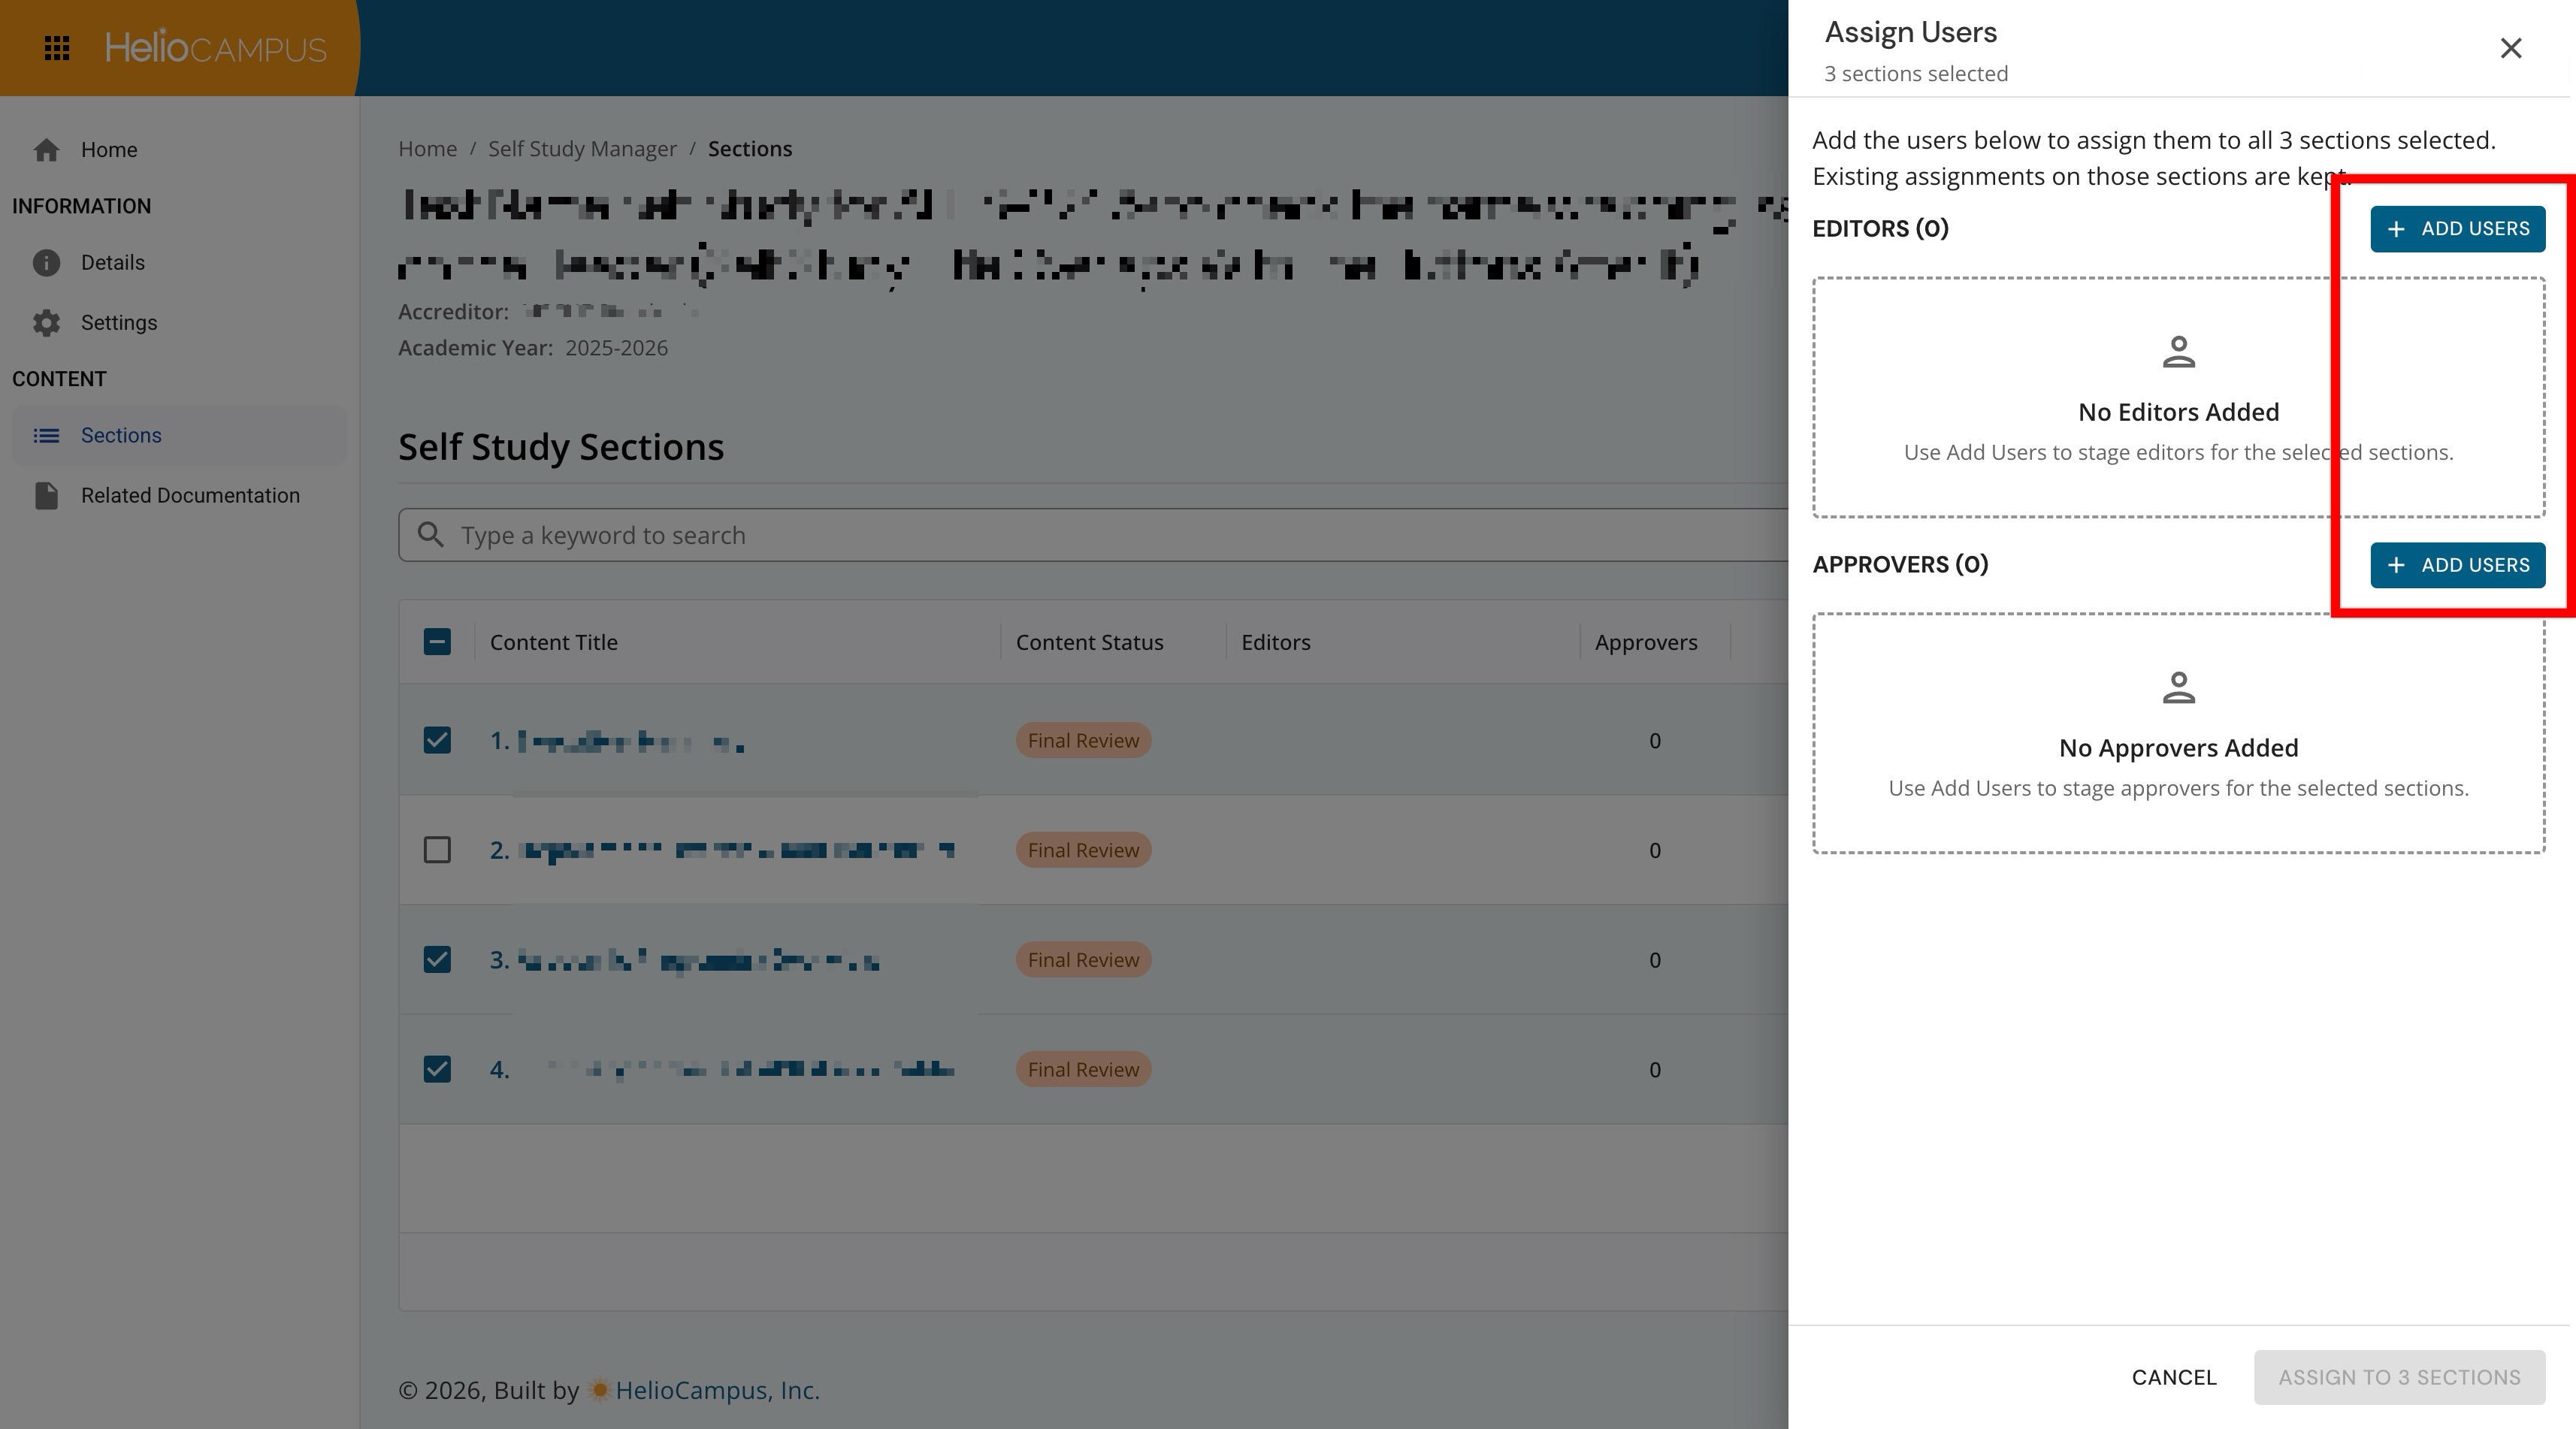Click the Cancel button
2576x1429 pixels.
pos(2174,1377)
